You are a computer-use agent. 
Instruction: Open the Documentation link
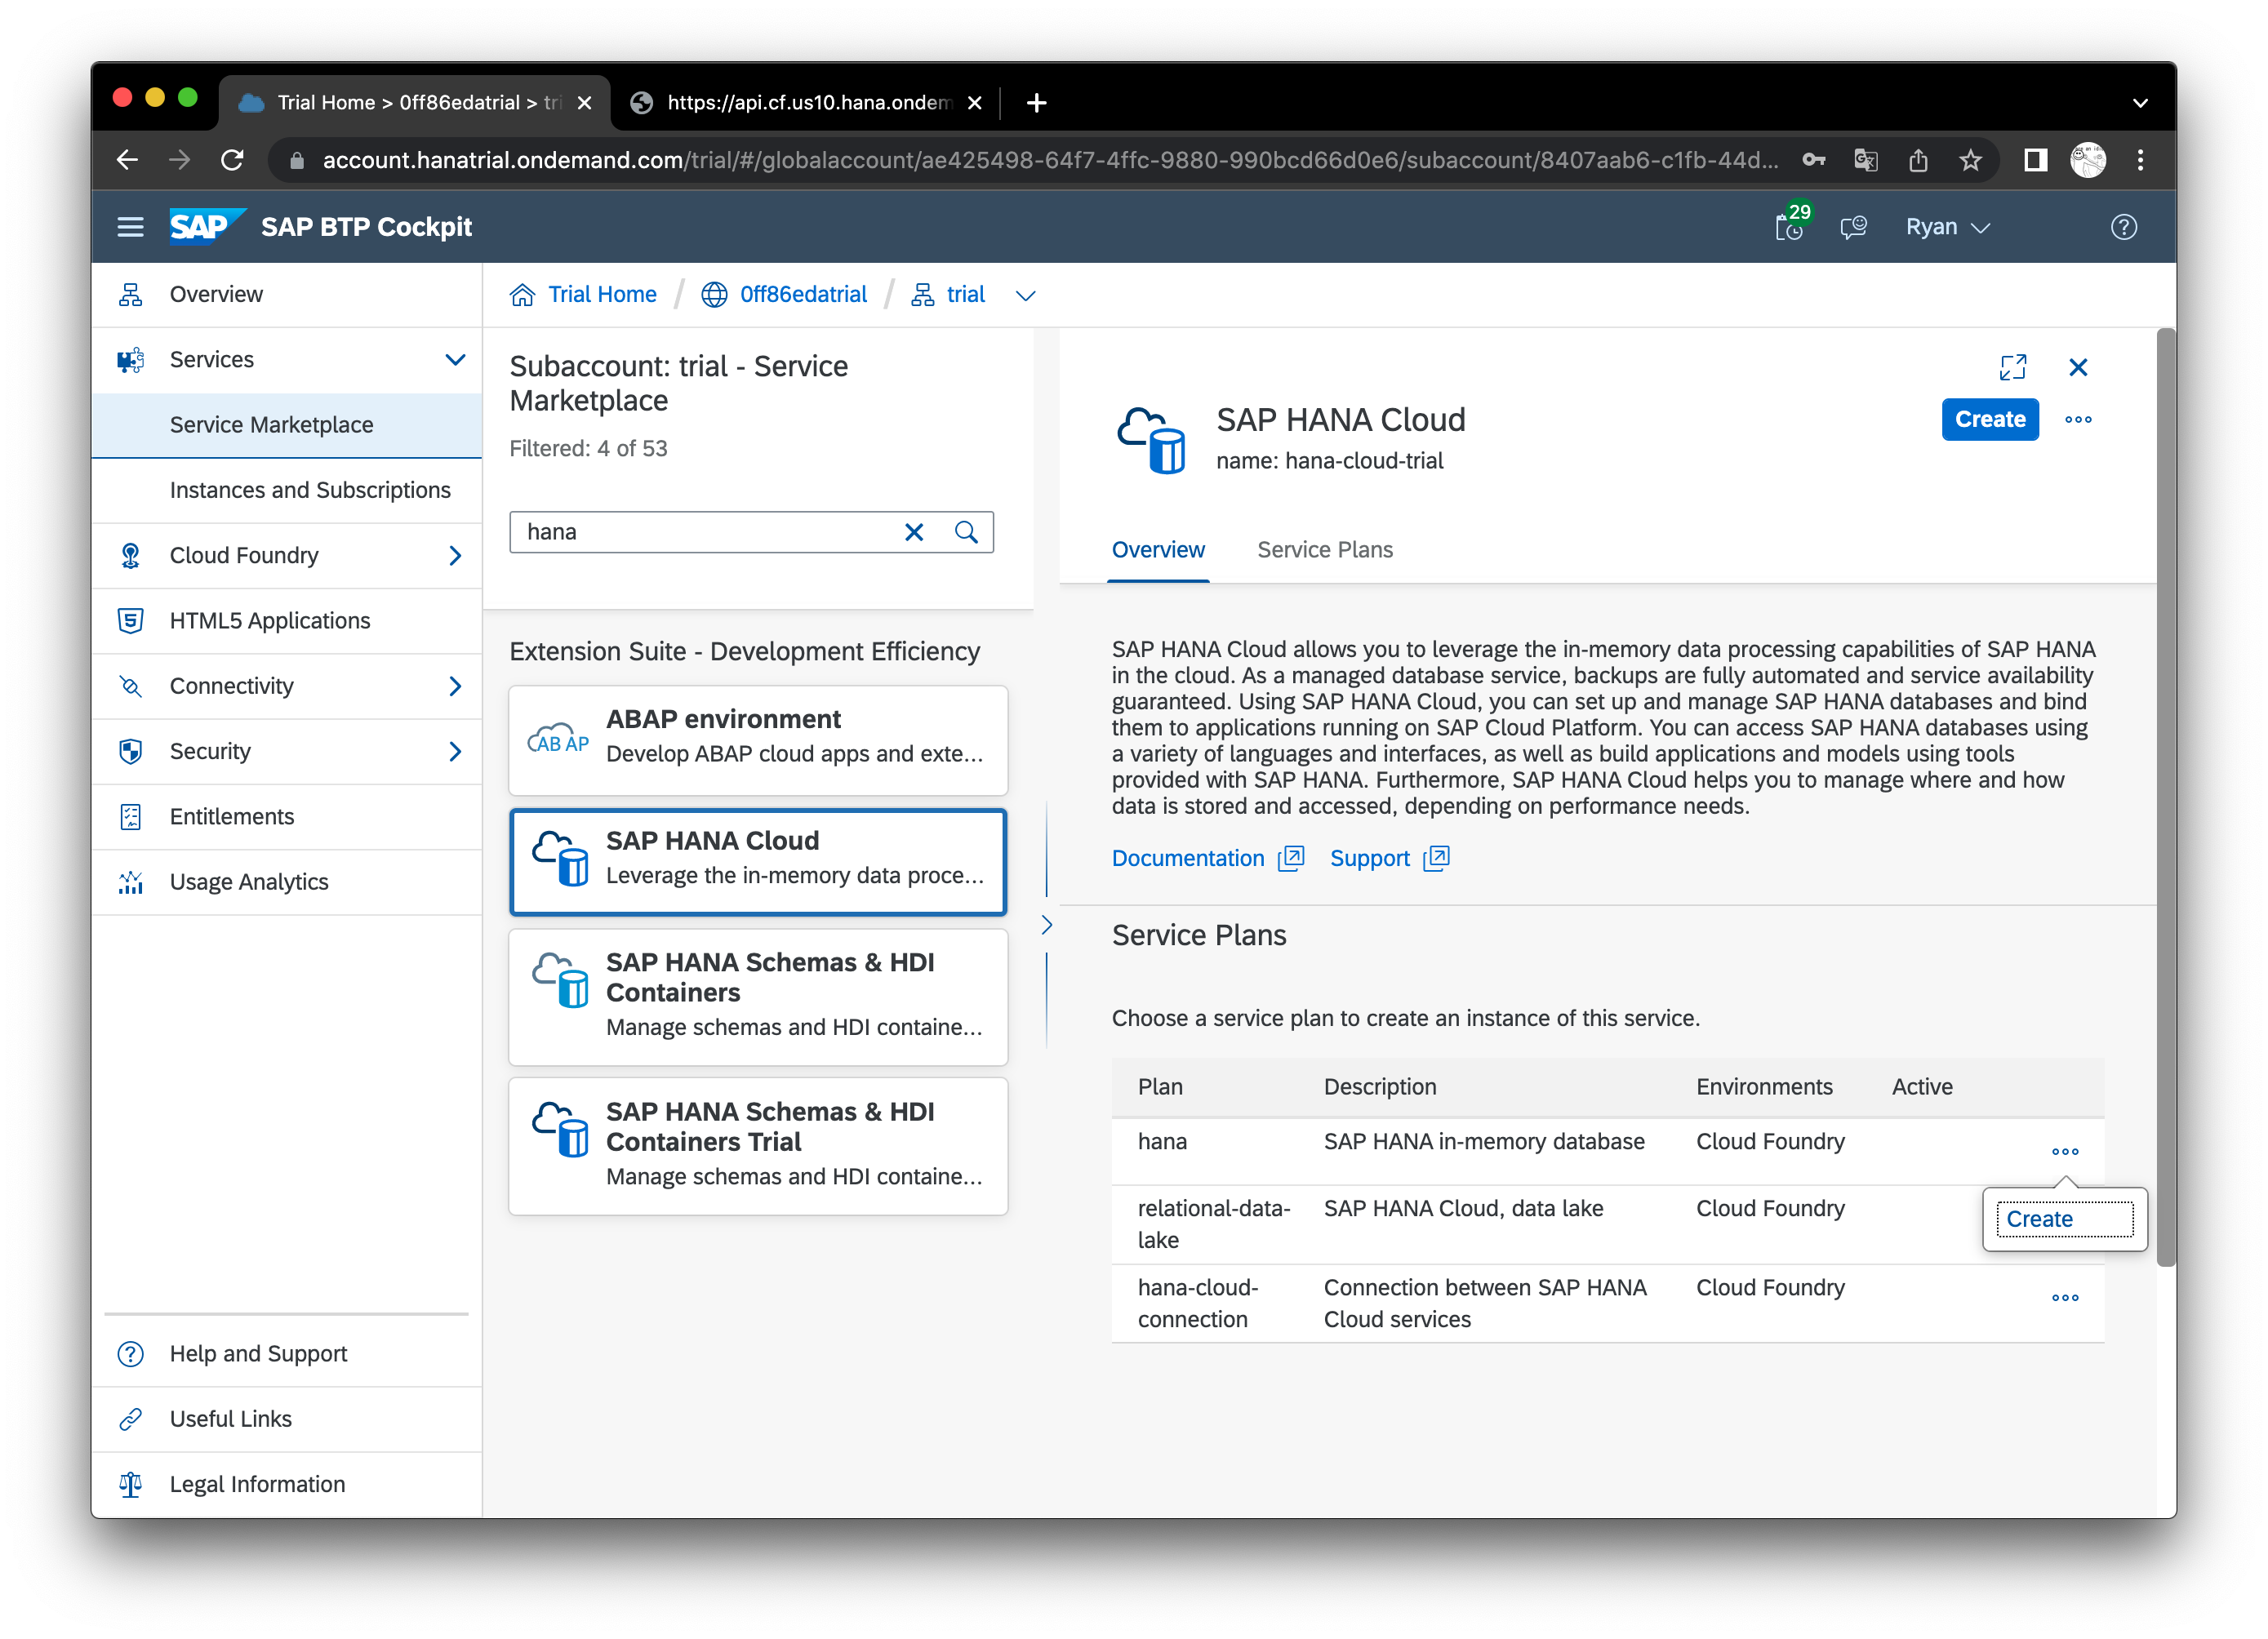[1188, 858]
